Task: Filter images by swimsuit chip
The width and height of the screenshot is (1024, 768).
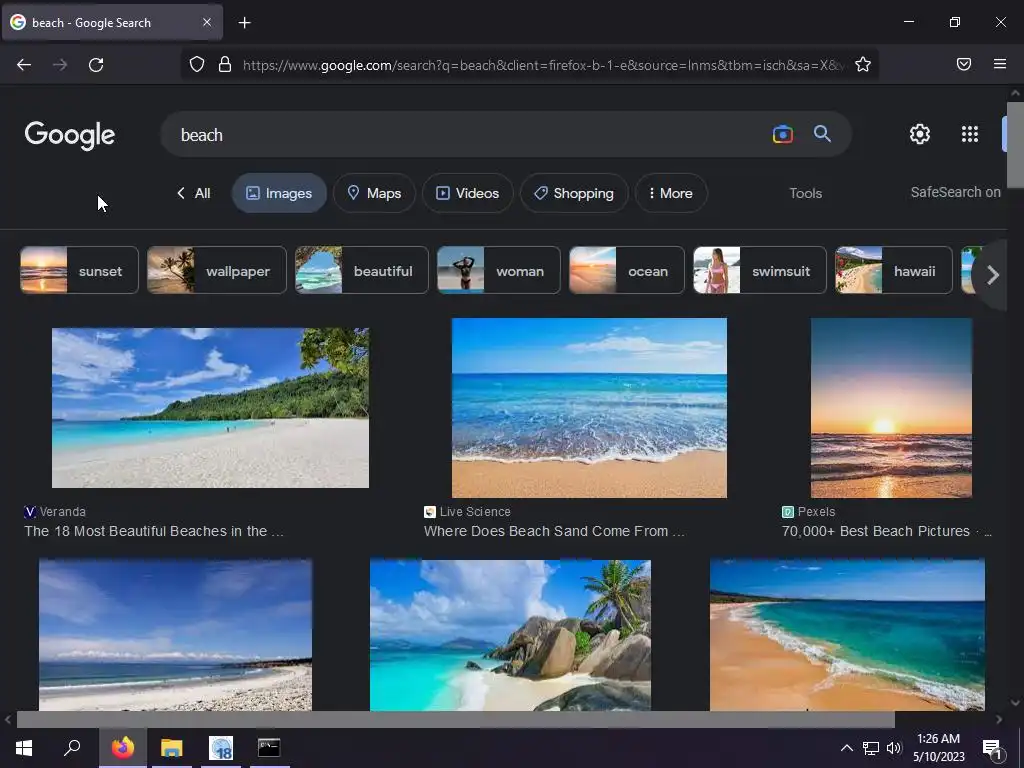Action: click(760, 270)
